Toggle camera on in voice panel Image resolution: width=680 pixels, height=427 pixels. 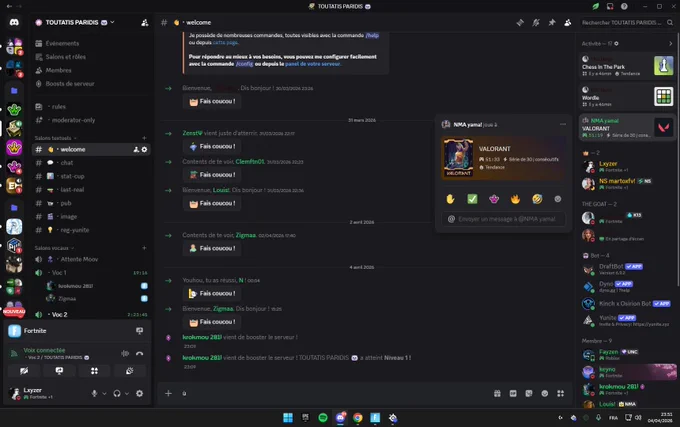click(24, 371)
